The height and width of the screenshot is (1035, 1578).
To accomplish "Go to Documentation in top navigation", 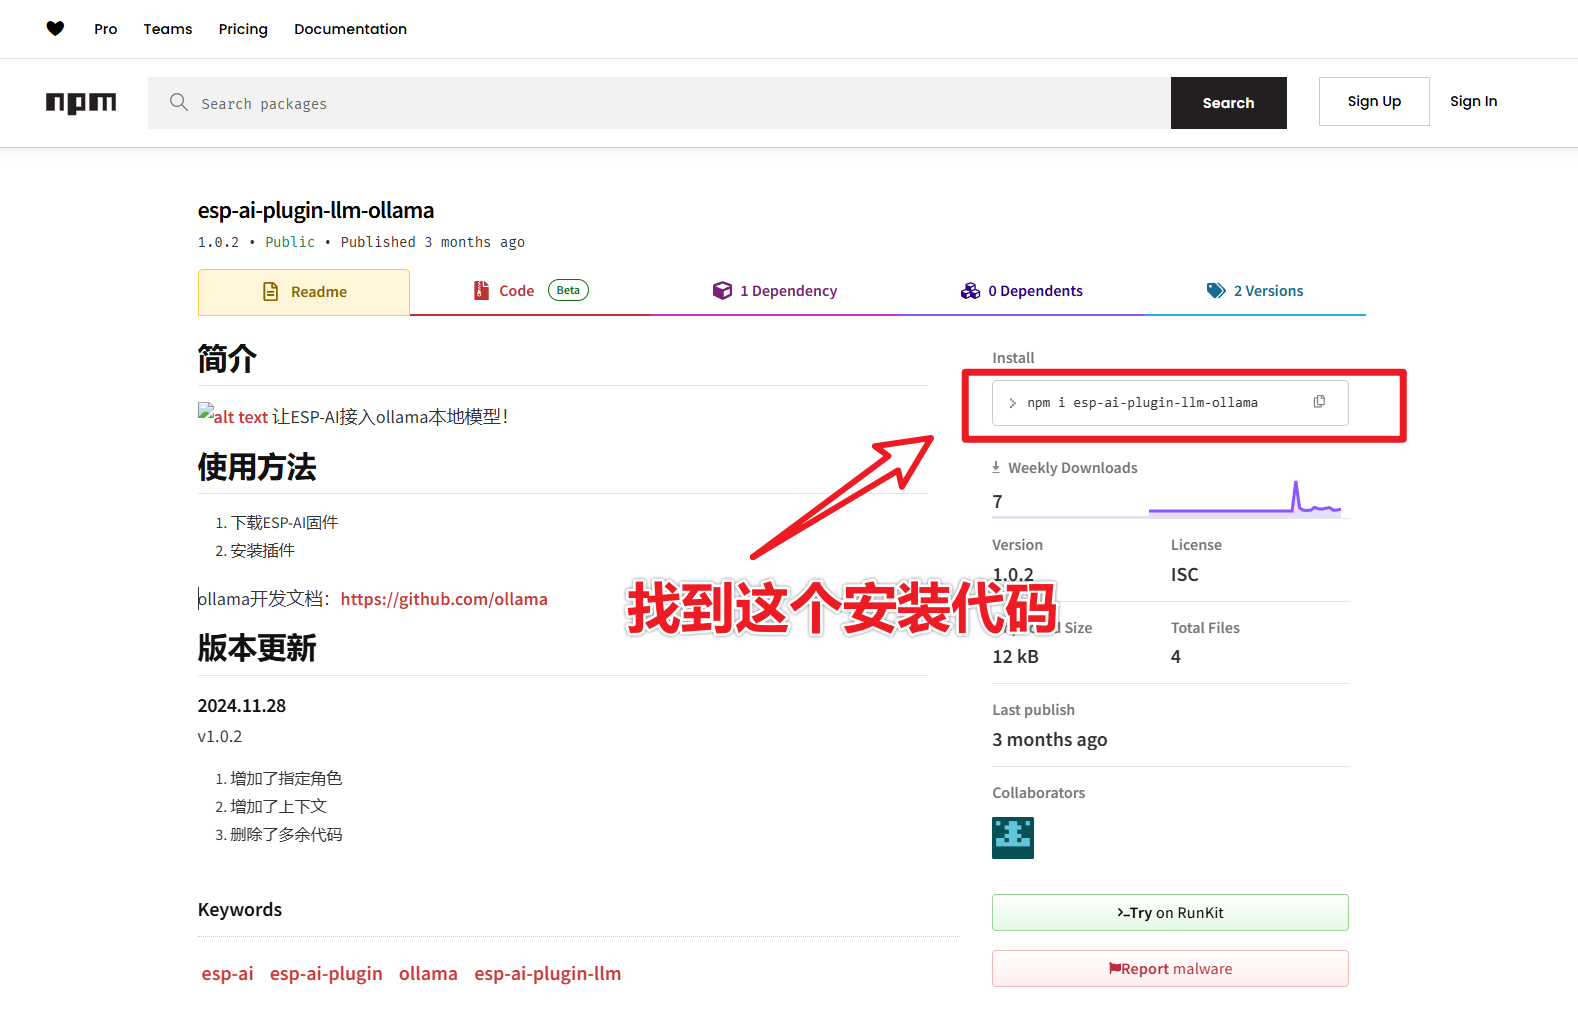I will click(350, 29).
